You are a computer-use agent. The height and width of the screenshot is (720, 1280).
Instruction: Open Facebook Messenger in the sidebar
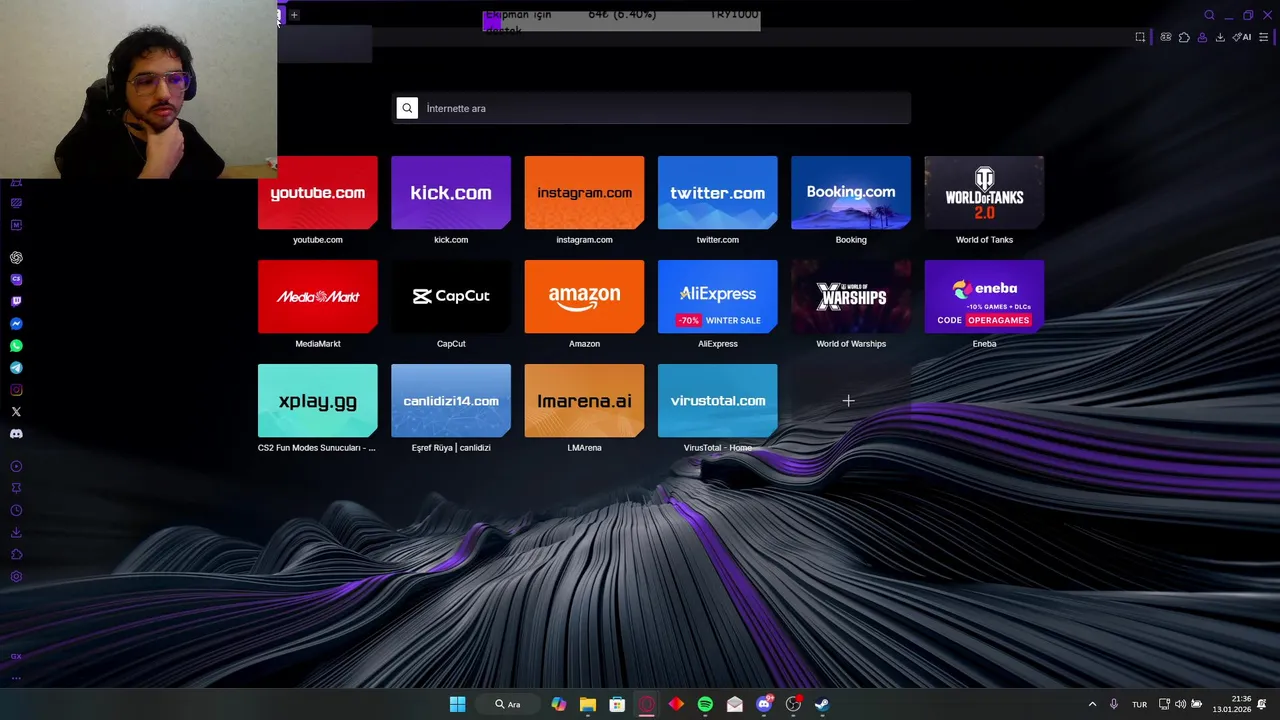click(x=16, y=324)
